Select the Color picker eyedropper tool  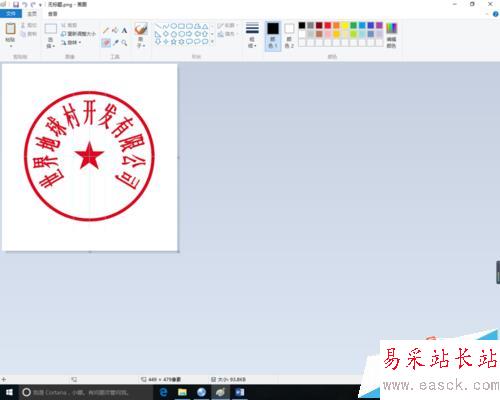116,43
